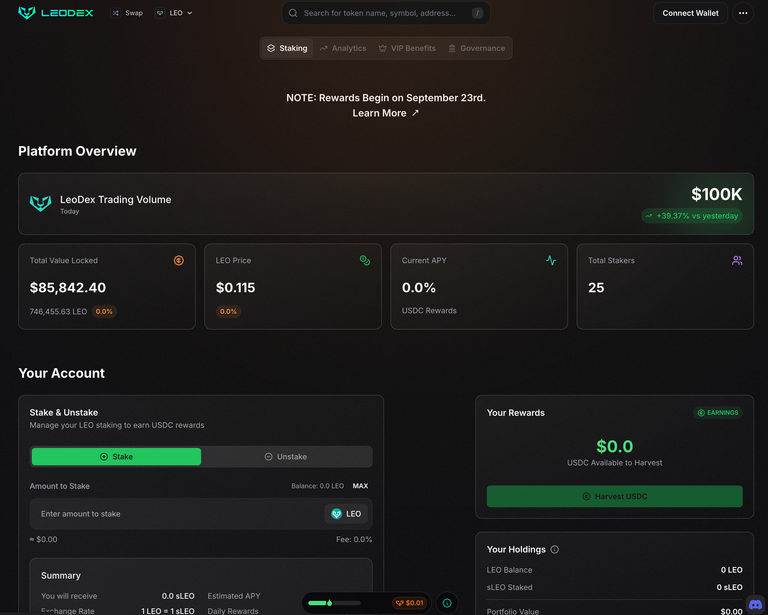Open the Swap menu item
This screenshot has height=615, width=768.
click(127, 13)
